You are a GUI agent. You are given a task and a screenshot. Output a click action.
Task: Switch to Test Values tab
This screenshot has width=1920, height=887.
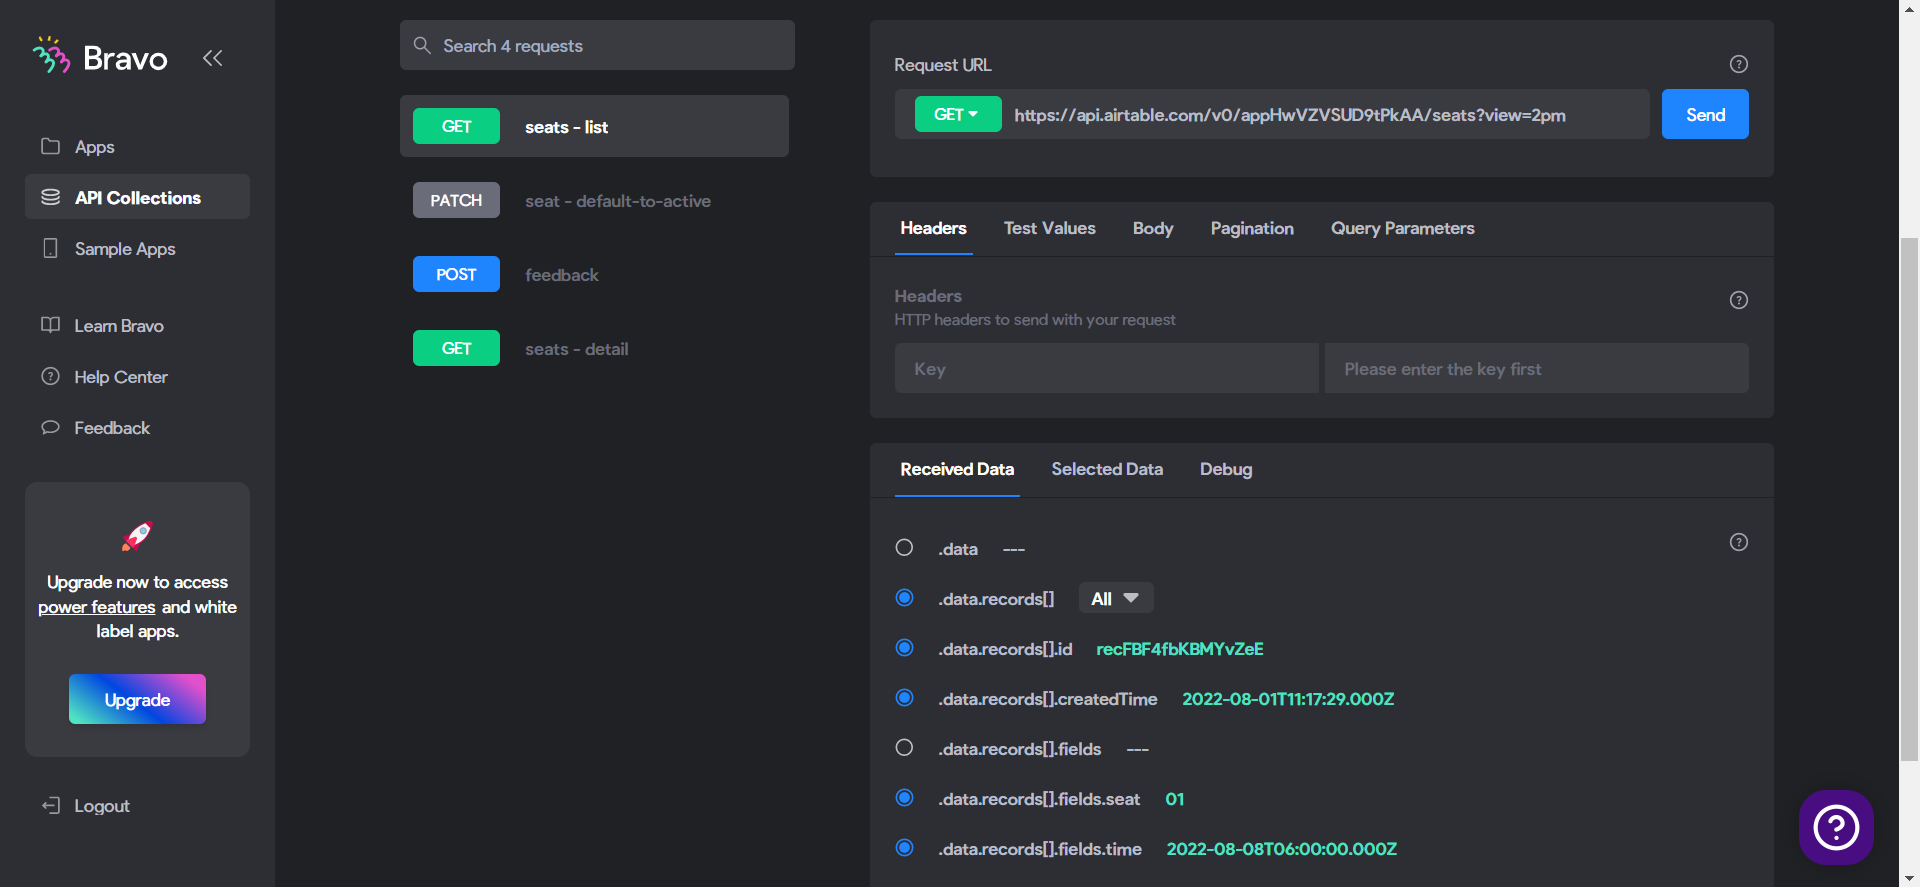click(x=1049, y=228)
